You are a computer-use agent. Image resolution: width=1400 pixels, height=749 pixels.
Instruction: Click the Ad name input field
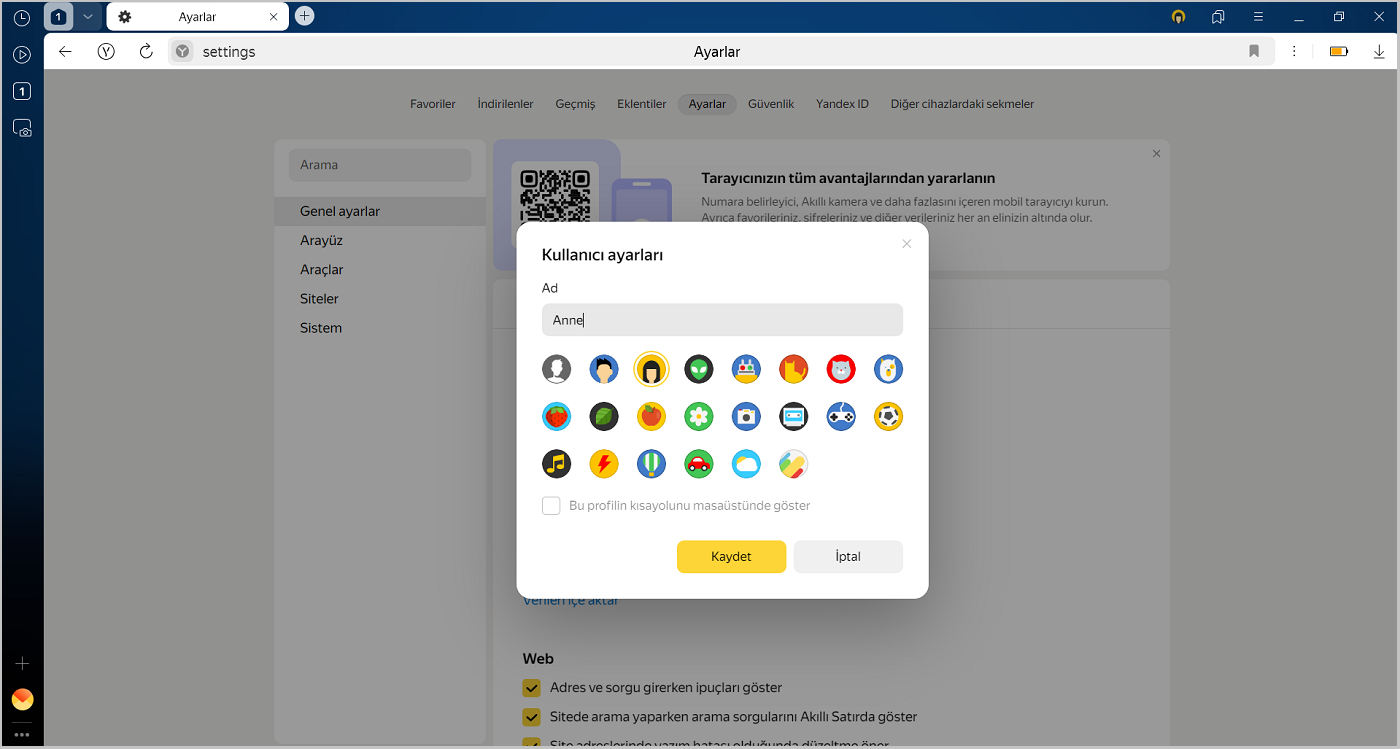pyautogui.click(x=722, y=320)
